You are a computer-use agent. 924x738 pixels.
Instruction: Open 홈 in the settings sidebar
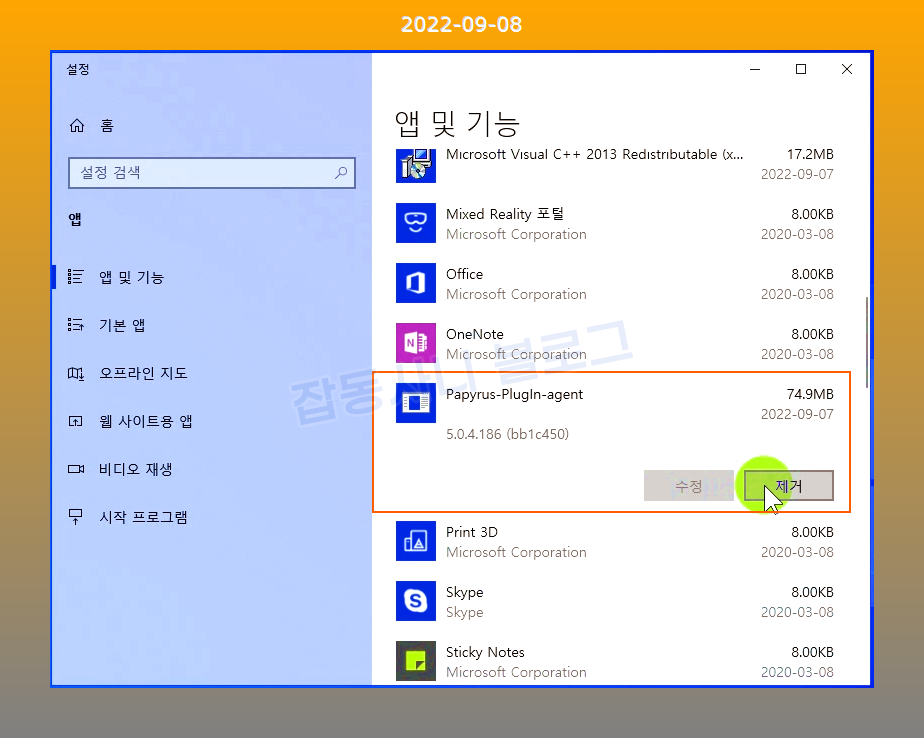[107, 126]
